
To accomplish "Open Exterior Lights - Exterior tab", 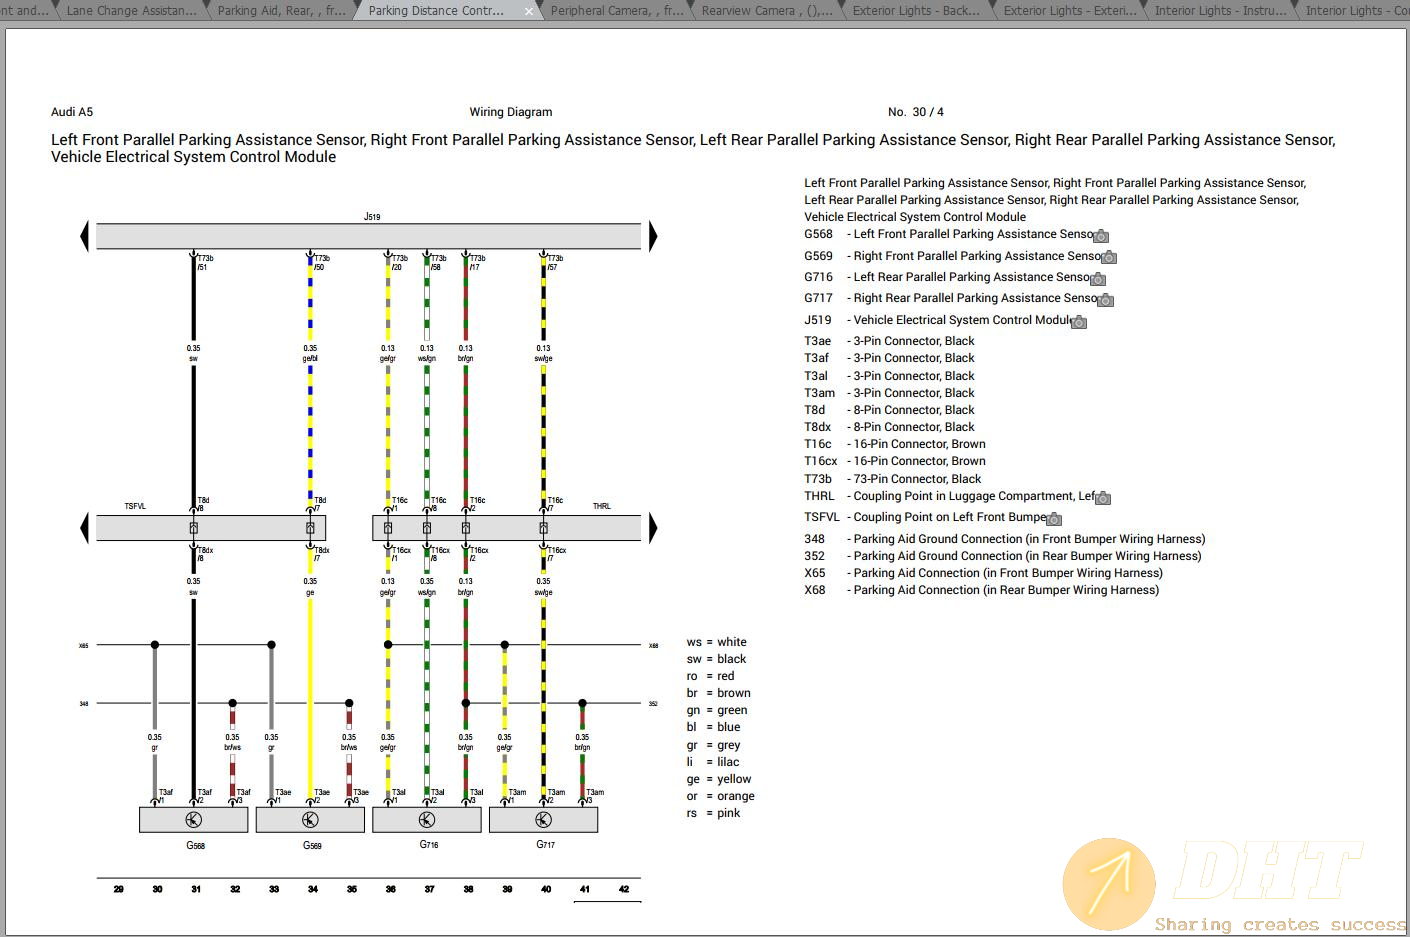I will (1070, 11).
